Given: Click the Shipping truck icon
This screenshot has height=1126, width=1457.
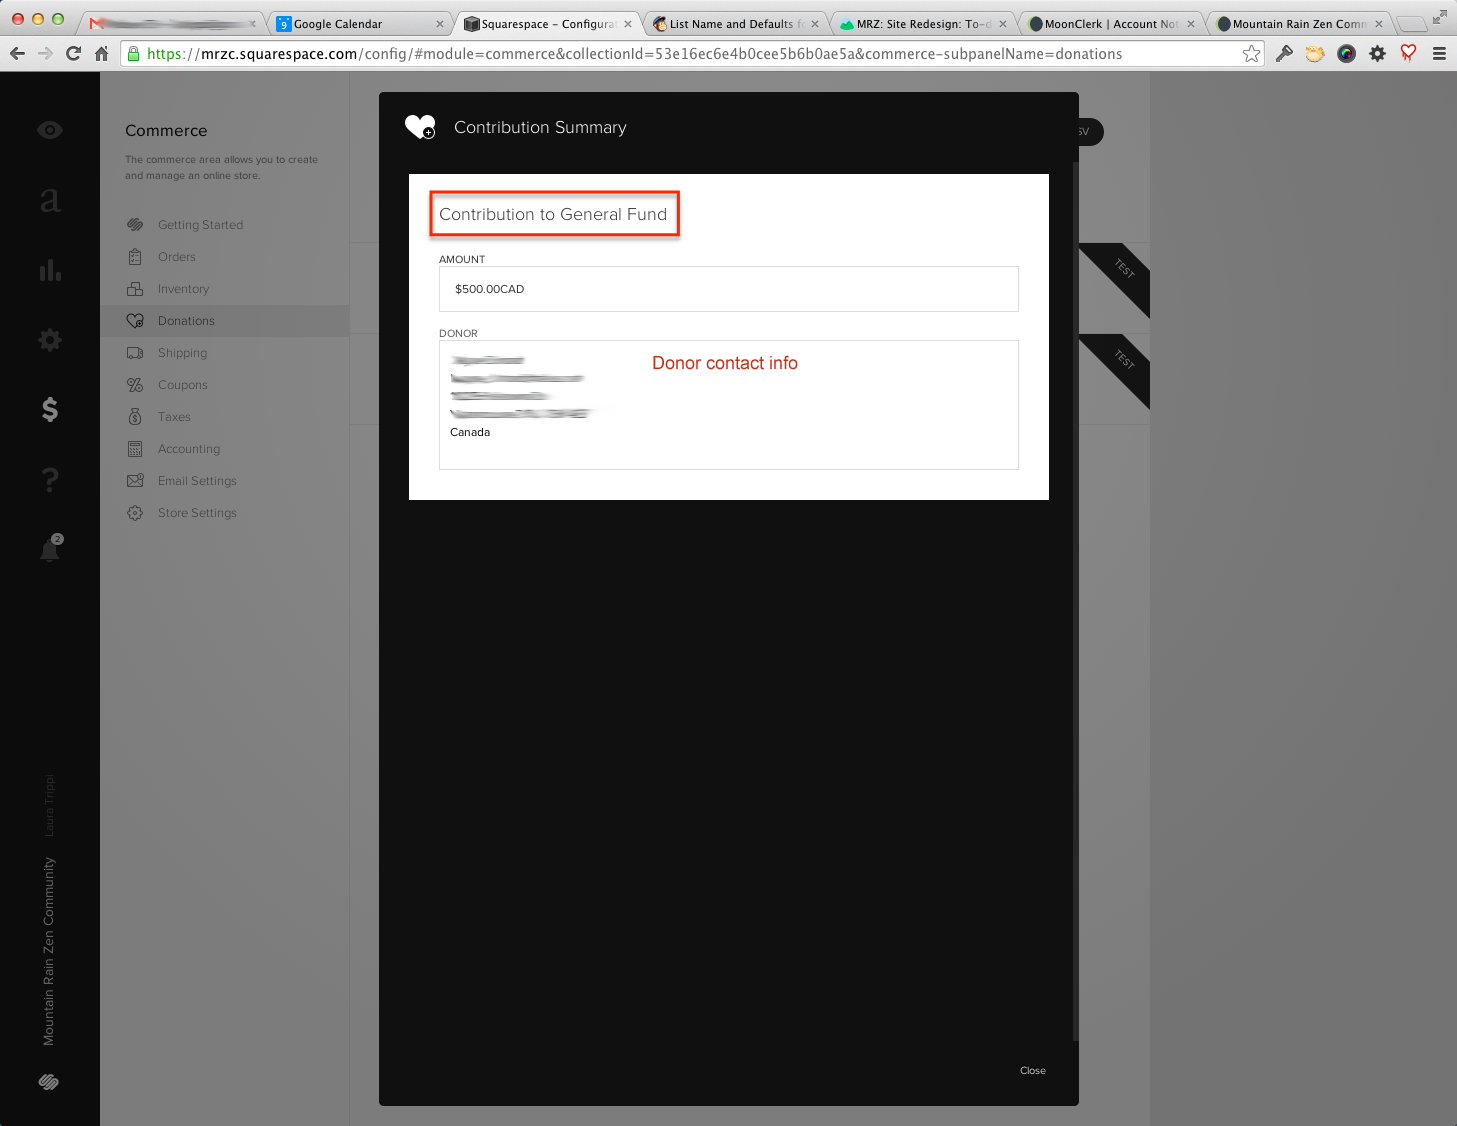Looking at the screenshot, I should pyautogui.click(x=135, y=353).
